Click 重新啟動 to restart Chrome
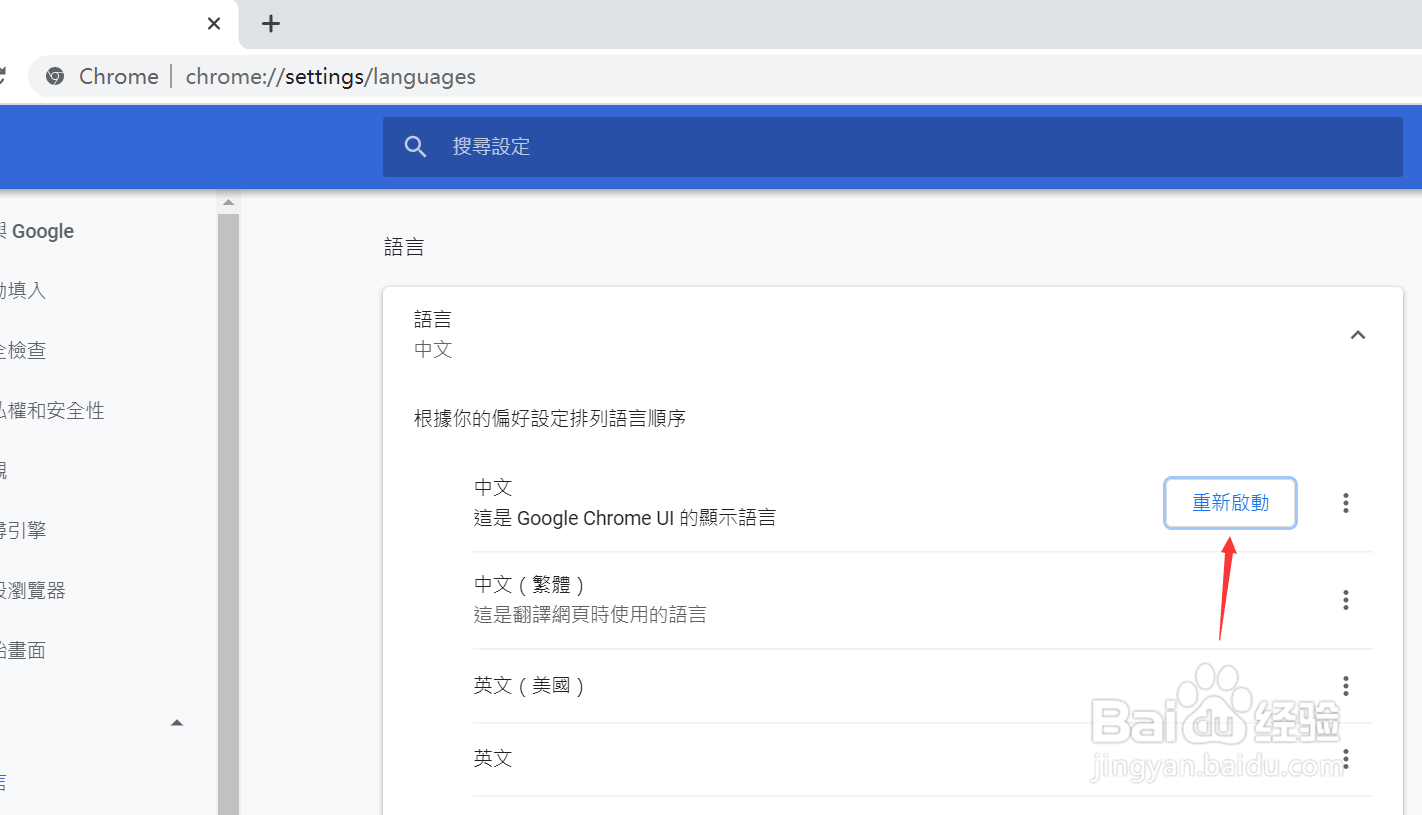This screenshot has width=1422, height=815. (x=1230, y=502)
